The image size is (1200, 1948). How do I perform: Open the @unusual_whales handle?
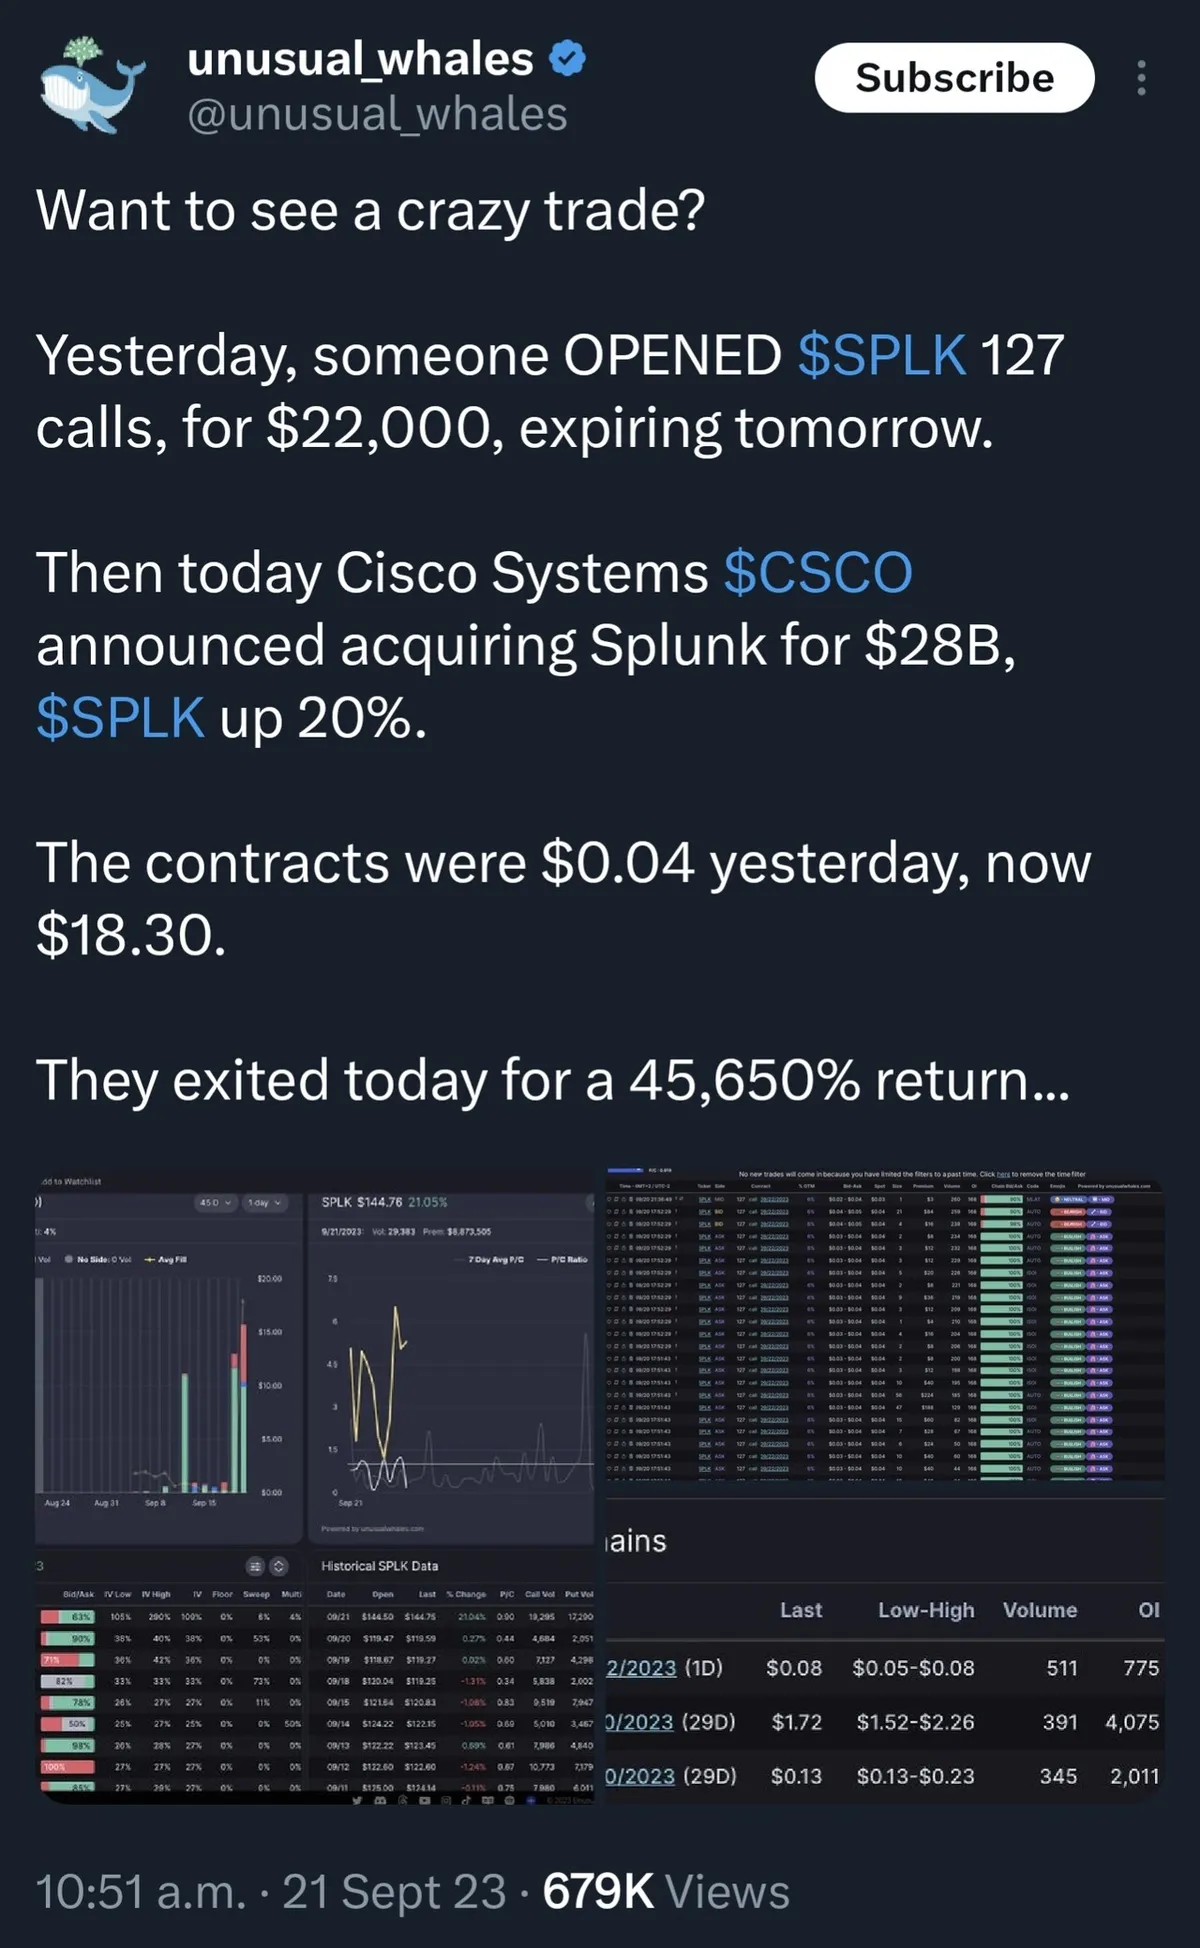pyautogui.click(x=377, y=114)
